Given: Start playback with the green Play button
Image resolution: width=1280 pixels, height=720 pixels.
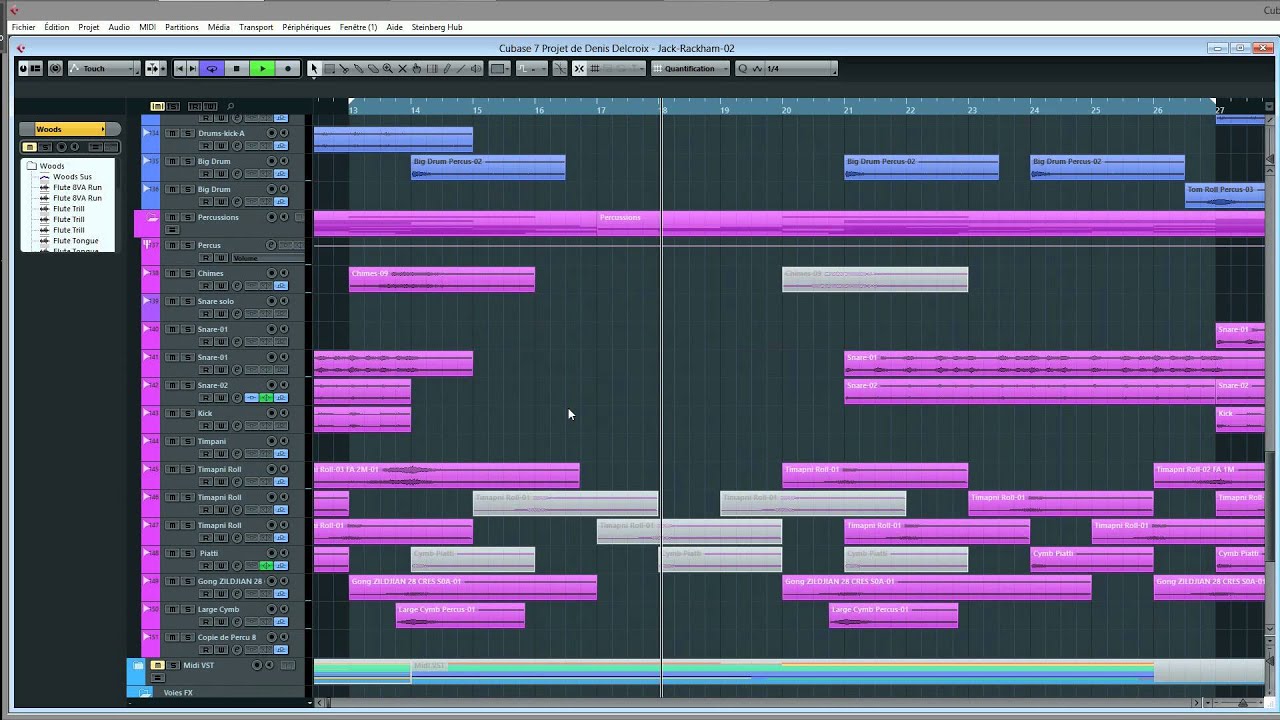Looking at the screenshot, I should (262, 69).
